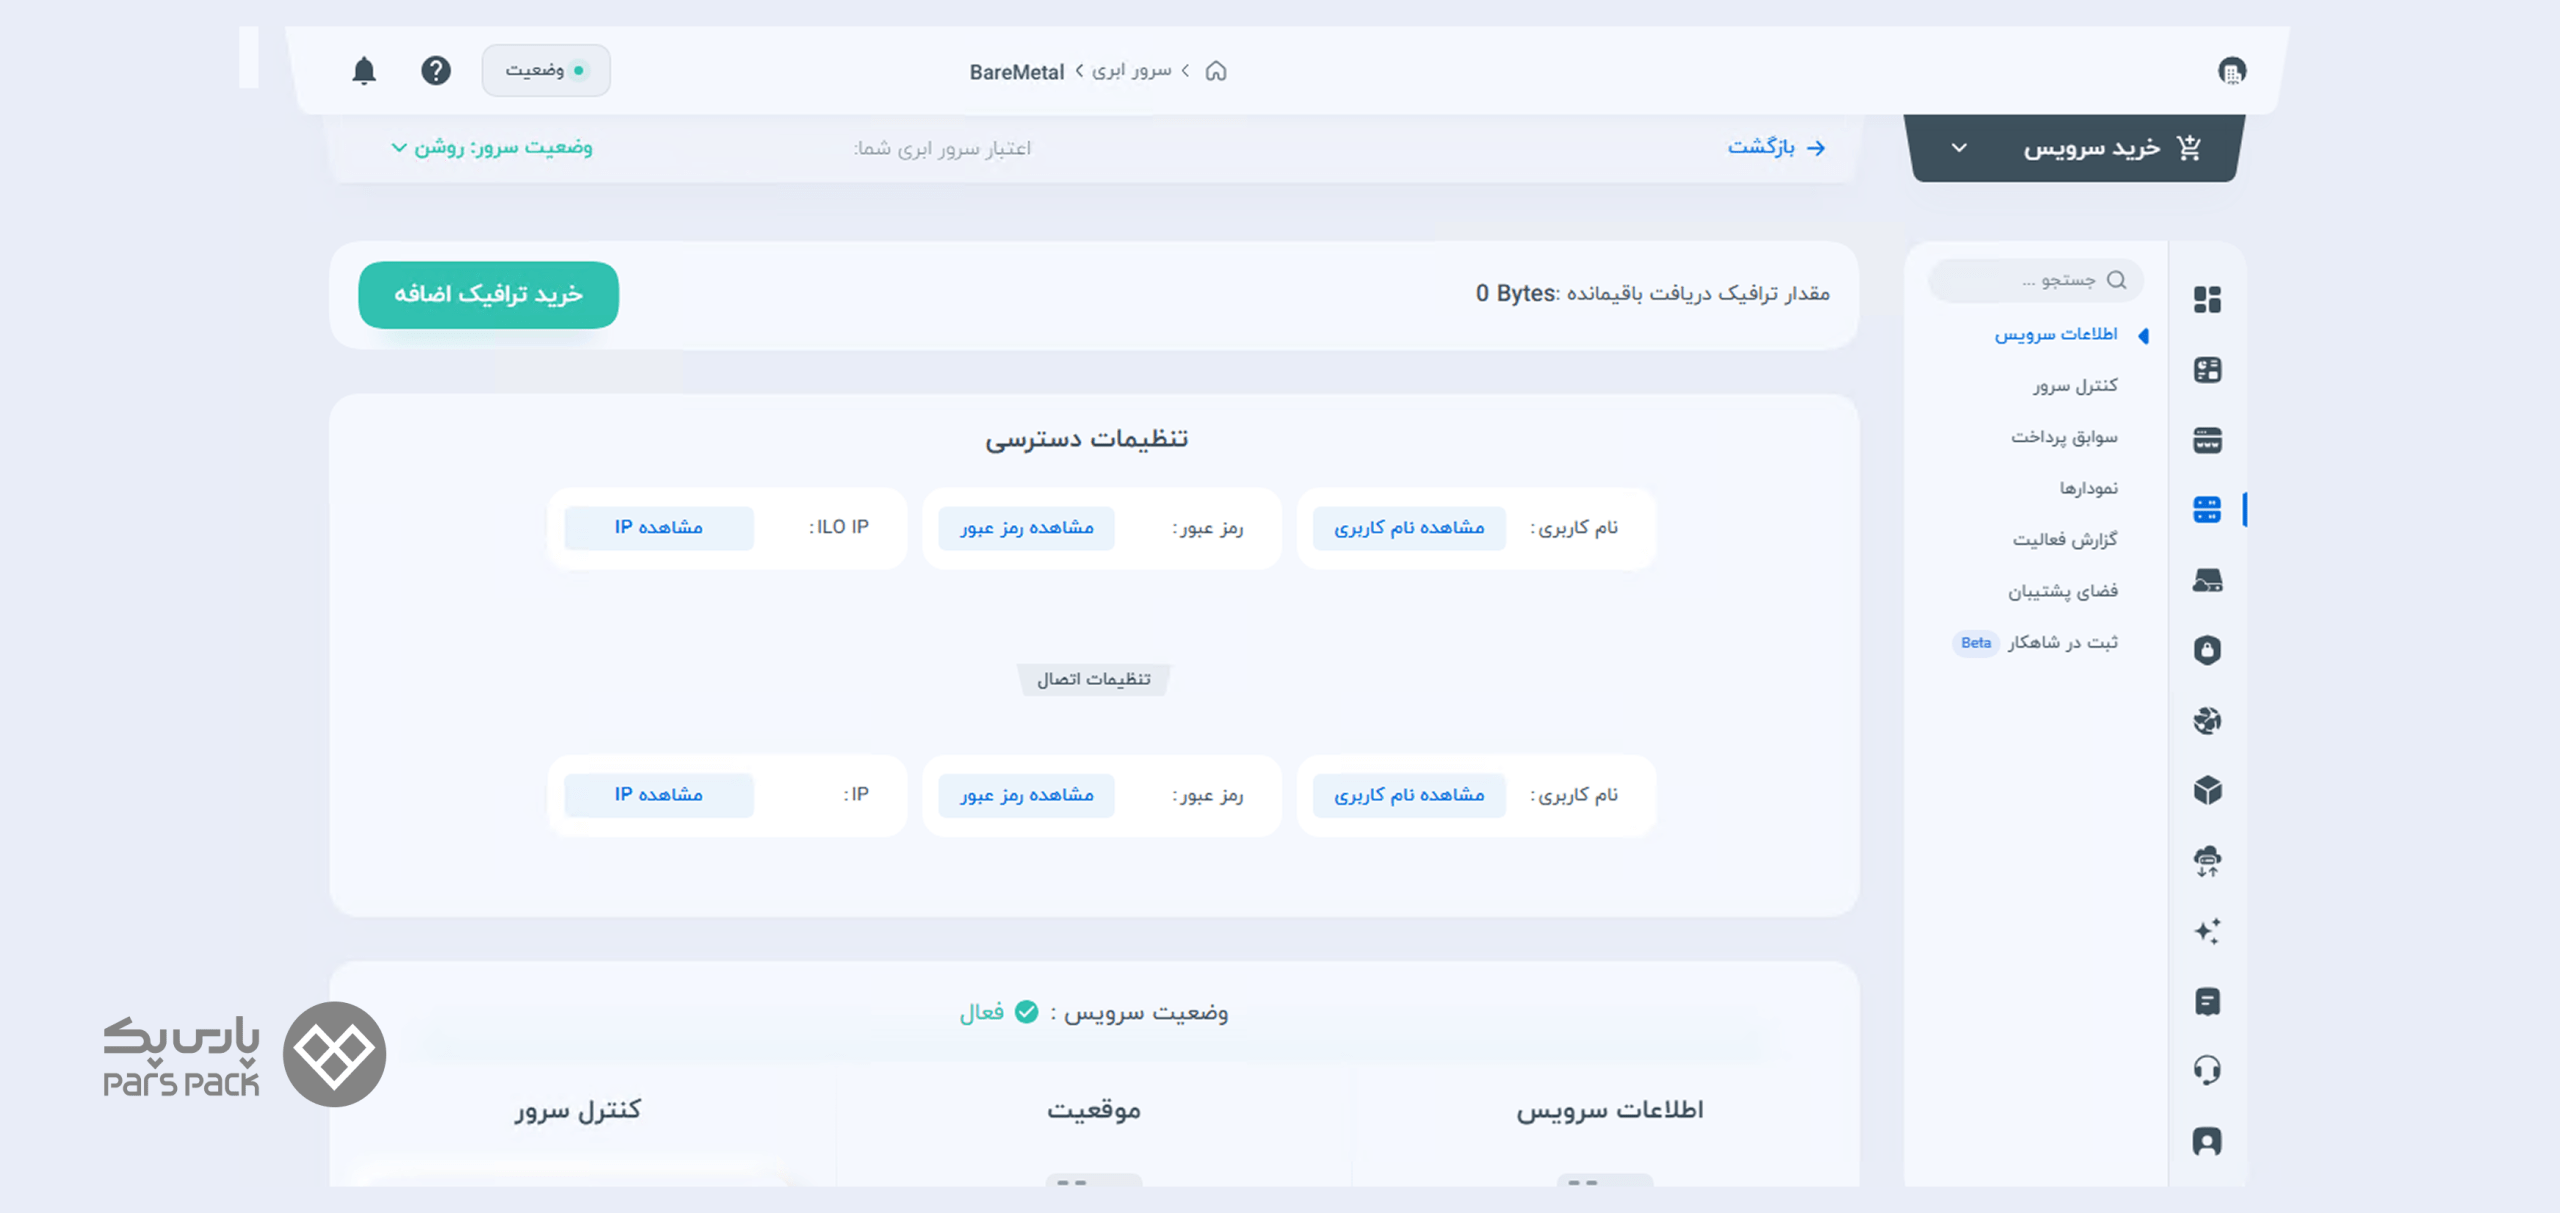
Task: Click the کنترل سرور column heading
Action: tap(578, 1110)
